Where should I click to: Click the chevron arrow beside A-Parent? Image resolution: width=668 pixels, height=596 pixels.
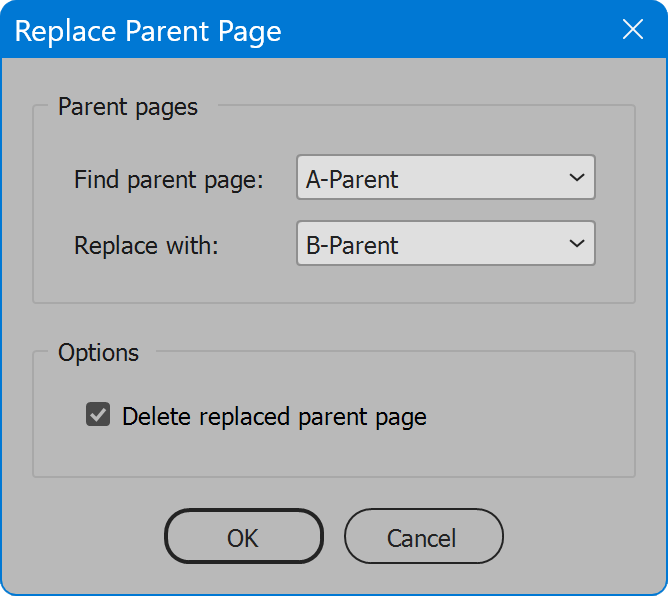pos(577,177)
